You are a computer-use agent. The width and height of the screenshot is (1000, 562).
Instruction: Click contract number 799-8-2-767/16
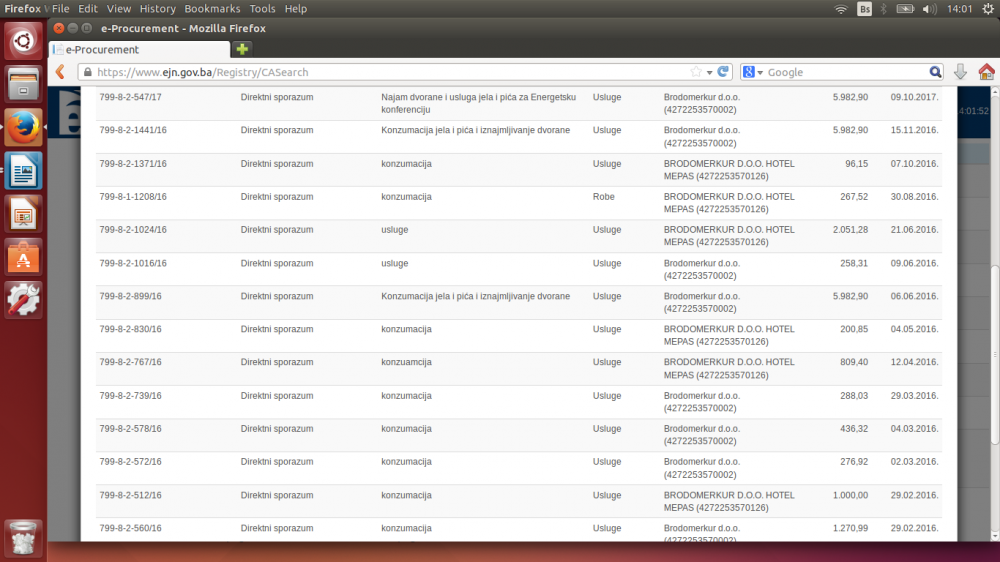[x=130, y=362]
